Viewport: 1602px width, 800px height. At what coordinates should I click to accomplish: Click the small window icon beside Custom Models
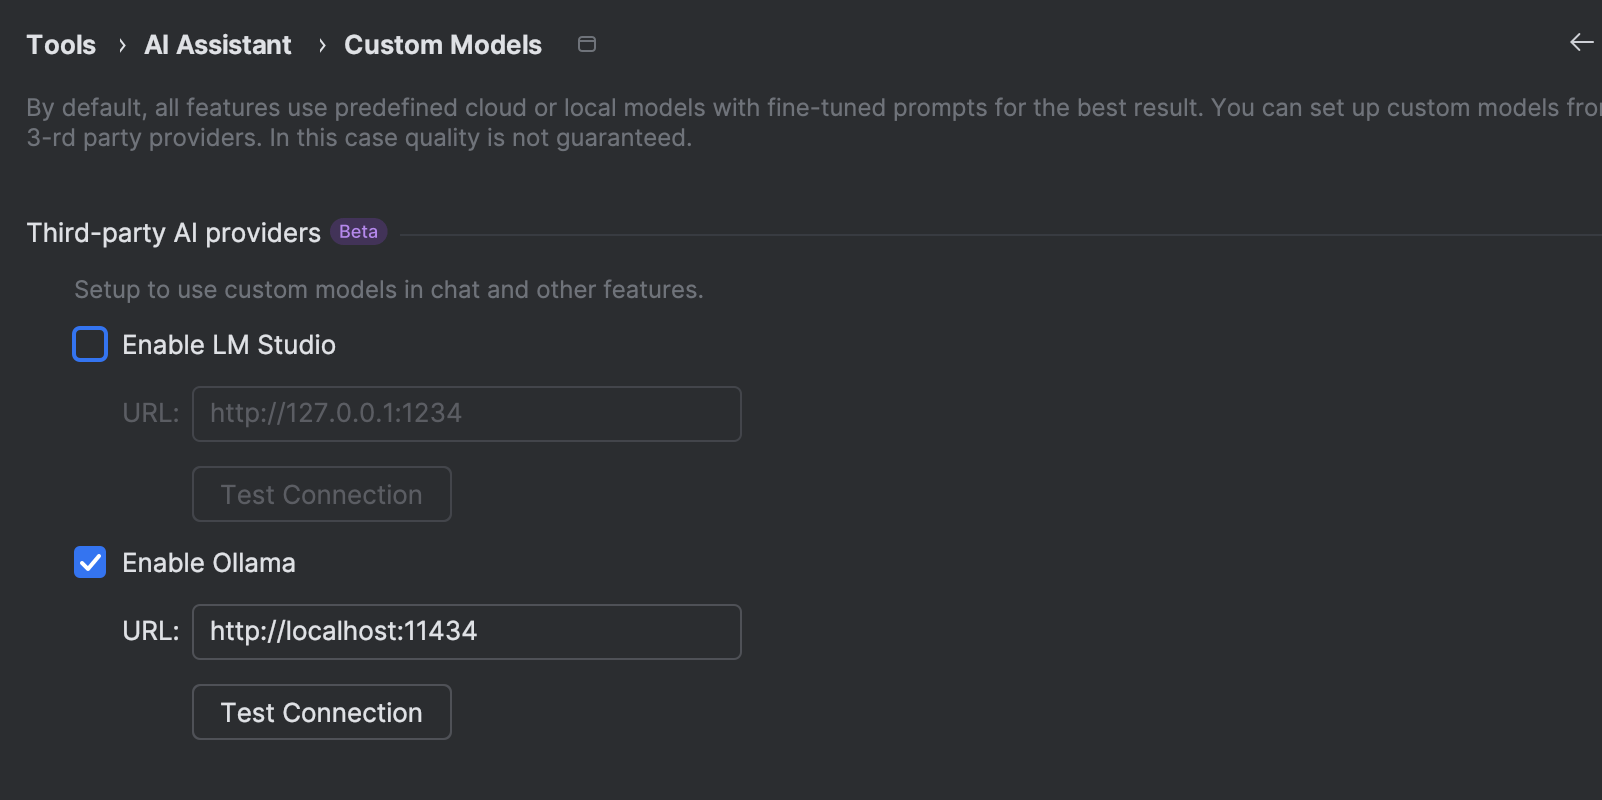587,44
